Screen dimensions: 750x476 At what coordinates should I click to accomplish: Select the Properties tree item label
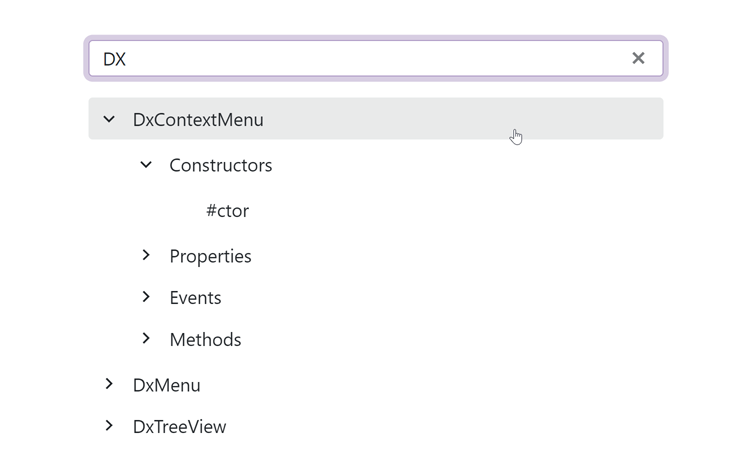(210, 256)
